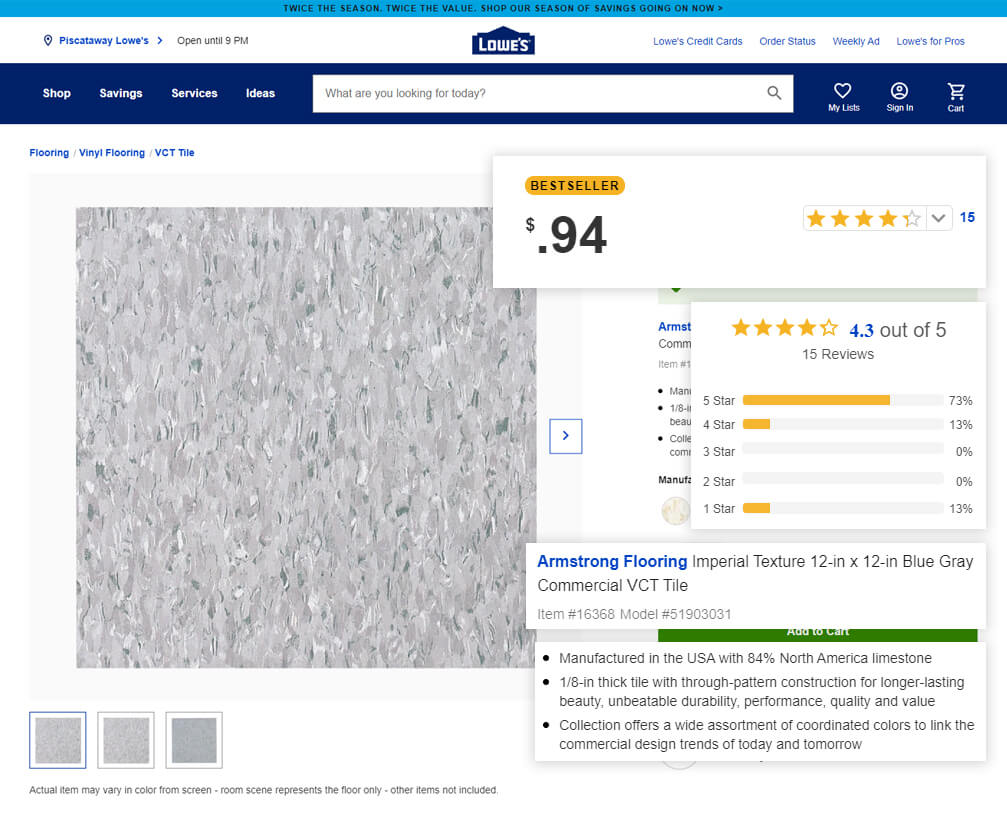Click the VCT Tile breadcrumb
The image size is (1007, 831).
174,153
